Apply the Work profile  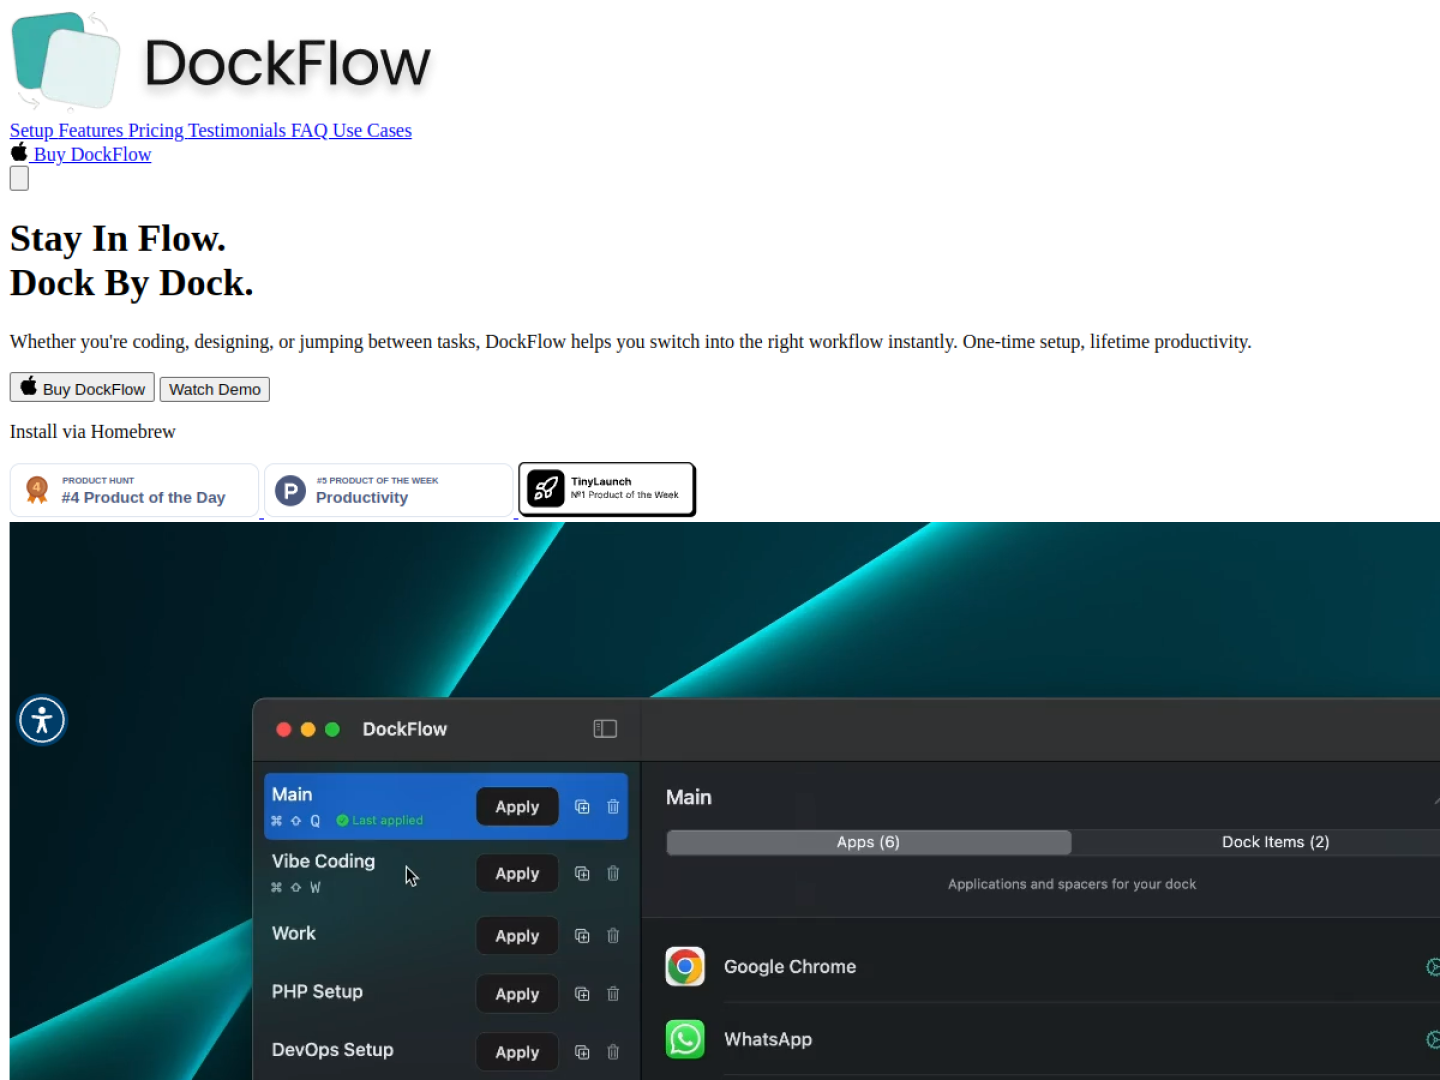pos(517,936)
